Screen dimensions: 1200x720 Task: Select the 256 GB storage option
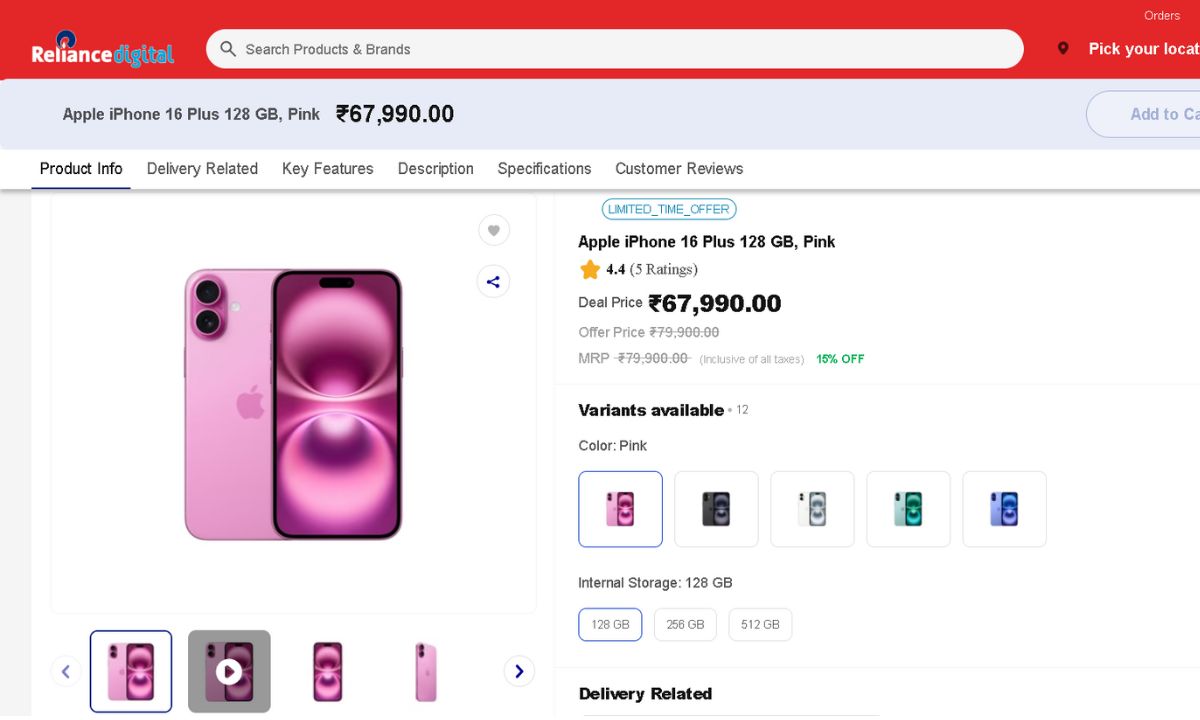click(x=685, y=624)
